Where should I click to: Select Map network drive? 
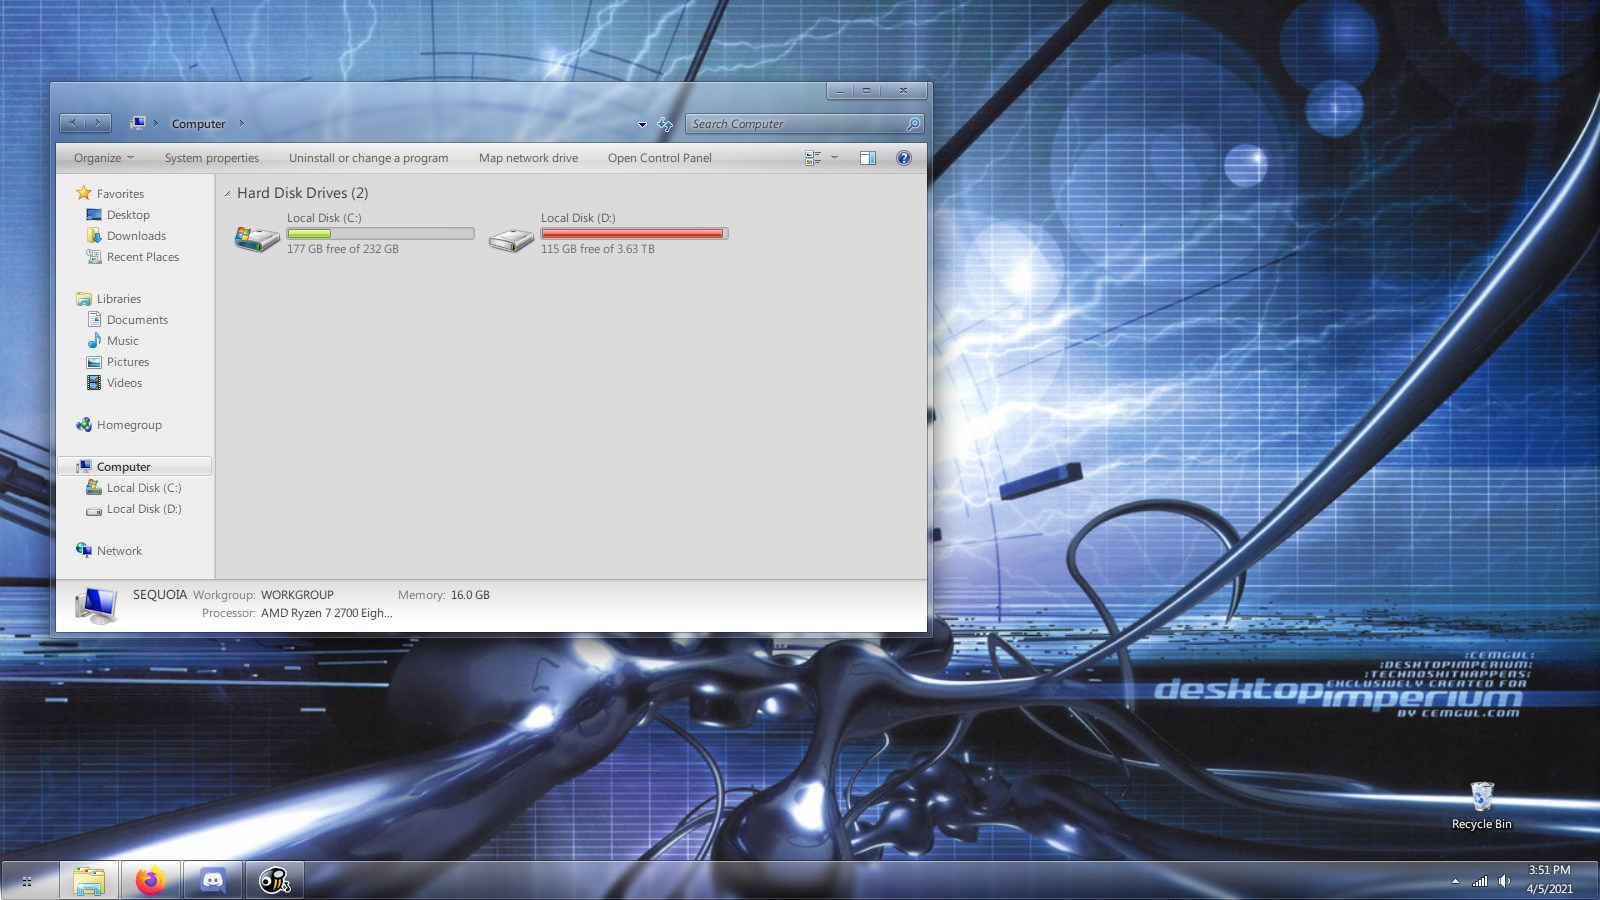coord(528,158)
